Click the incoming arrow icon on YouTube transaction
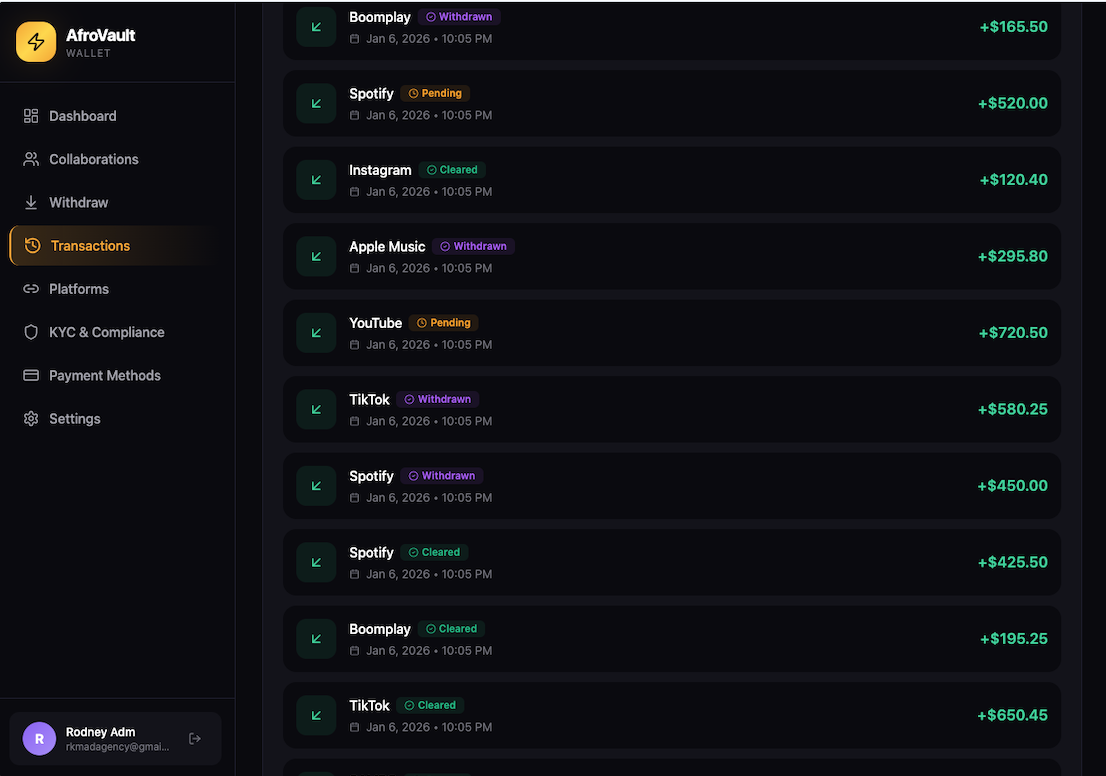Screen dimensions: 1106x776 [x=316, y=333]
